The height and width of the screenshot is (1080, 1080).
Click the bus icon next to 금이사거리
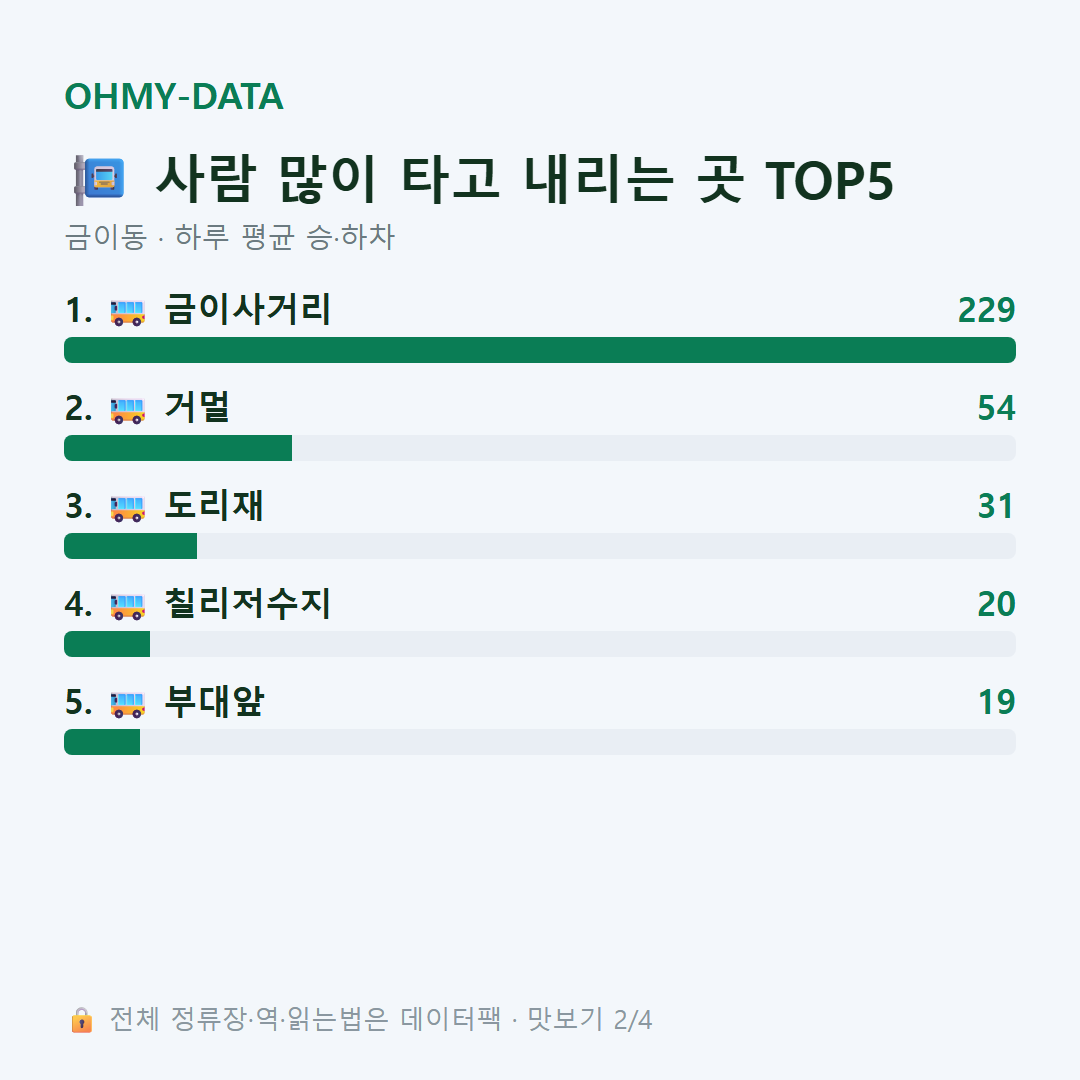(127, 312)
